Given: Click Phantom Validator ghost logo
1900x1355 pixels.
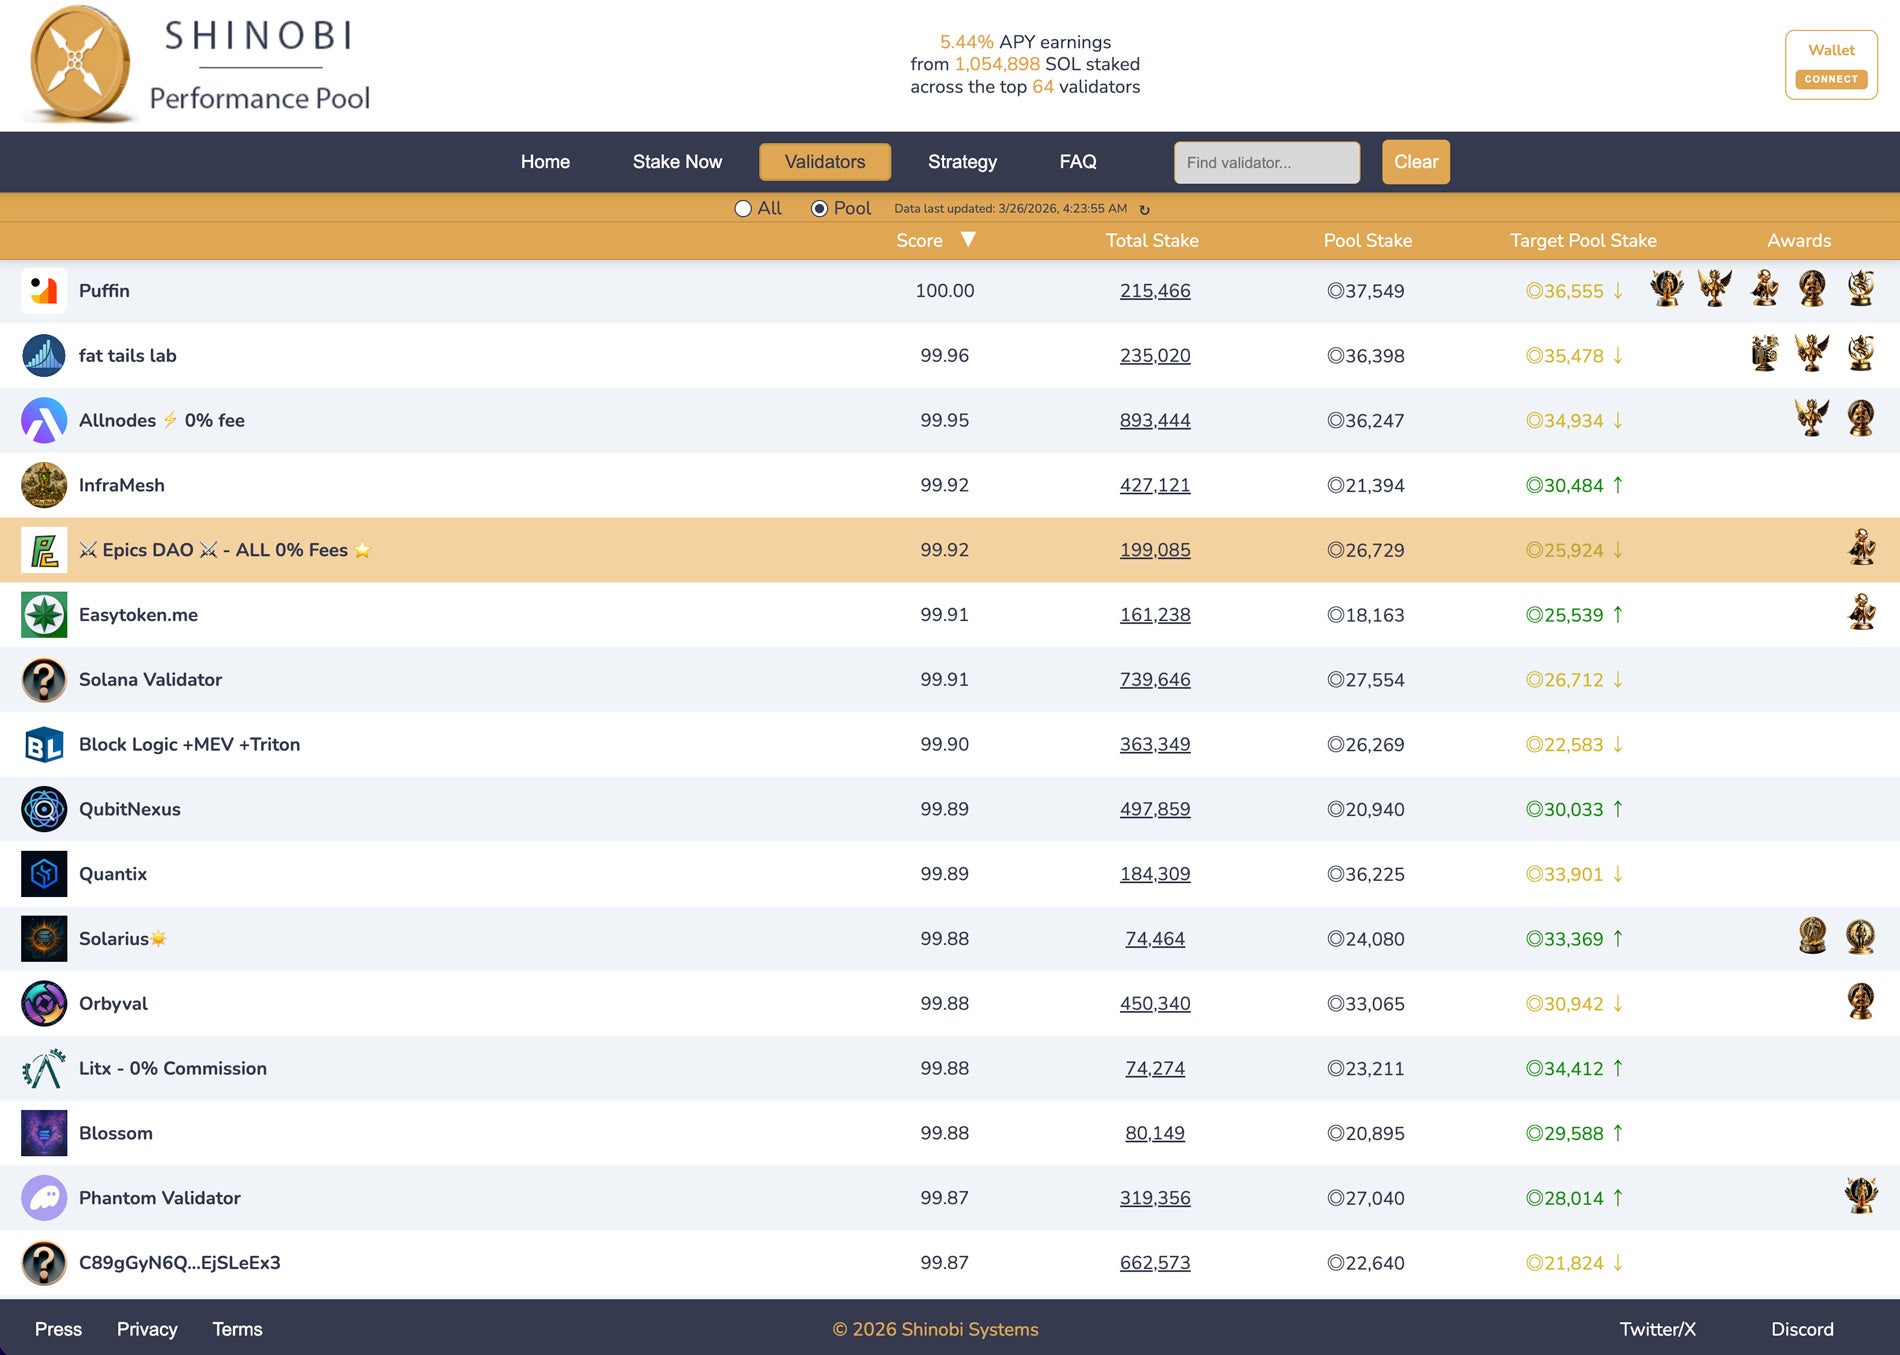Looking at the screenshot, I should pyautogui.click(x=44, y=1198).
